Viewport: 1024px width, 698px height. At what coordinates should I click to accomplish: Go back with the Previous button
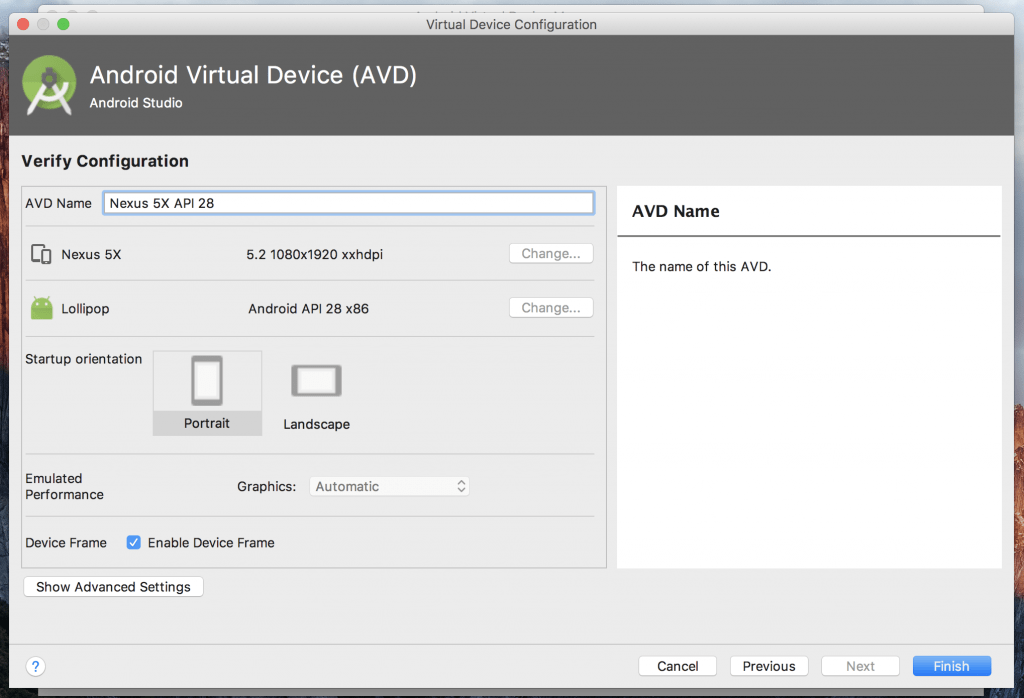(769, 666)
